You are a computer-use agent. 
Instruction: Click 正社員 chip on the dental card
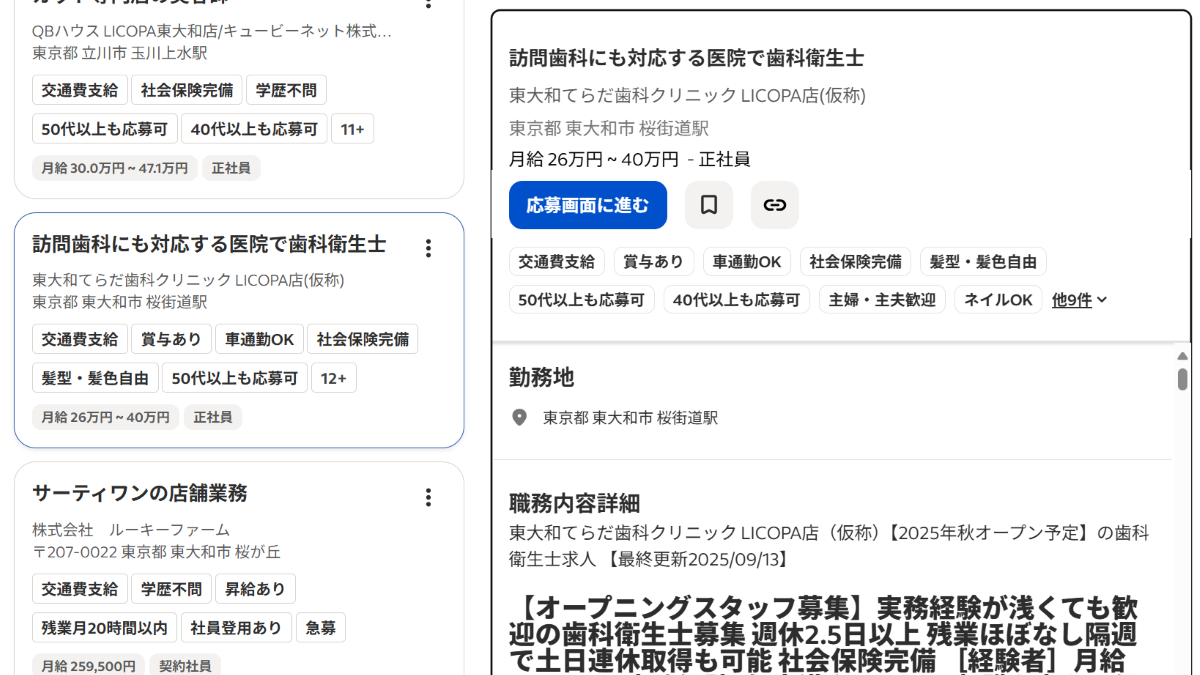point(213,417)
